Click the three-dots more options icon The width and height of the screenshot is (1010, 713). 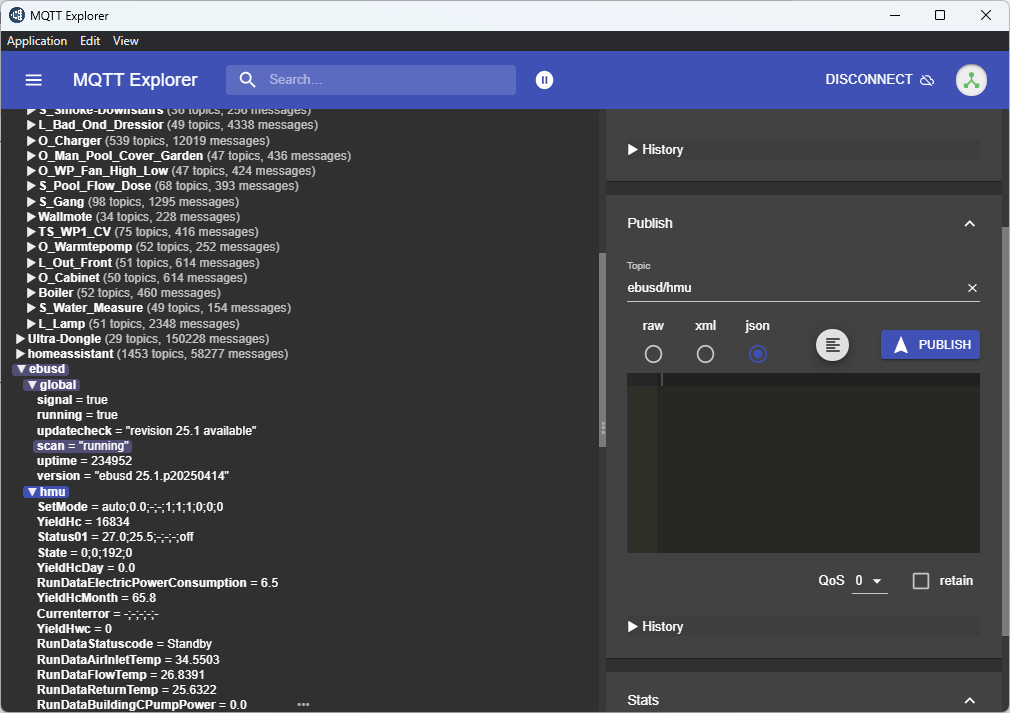(x=303, y=704)
